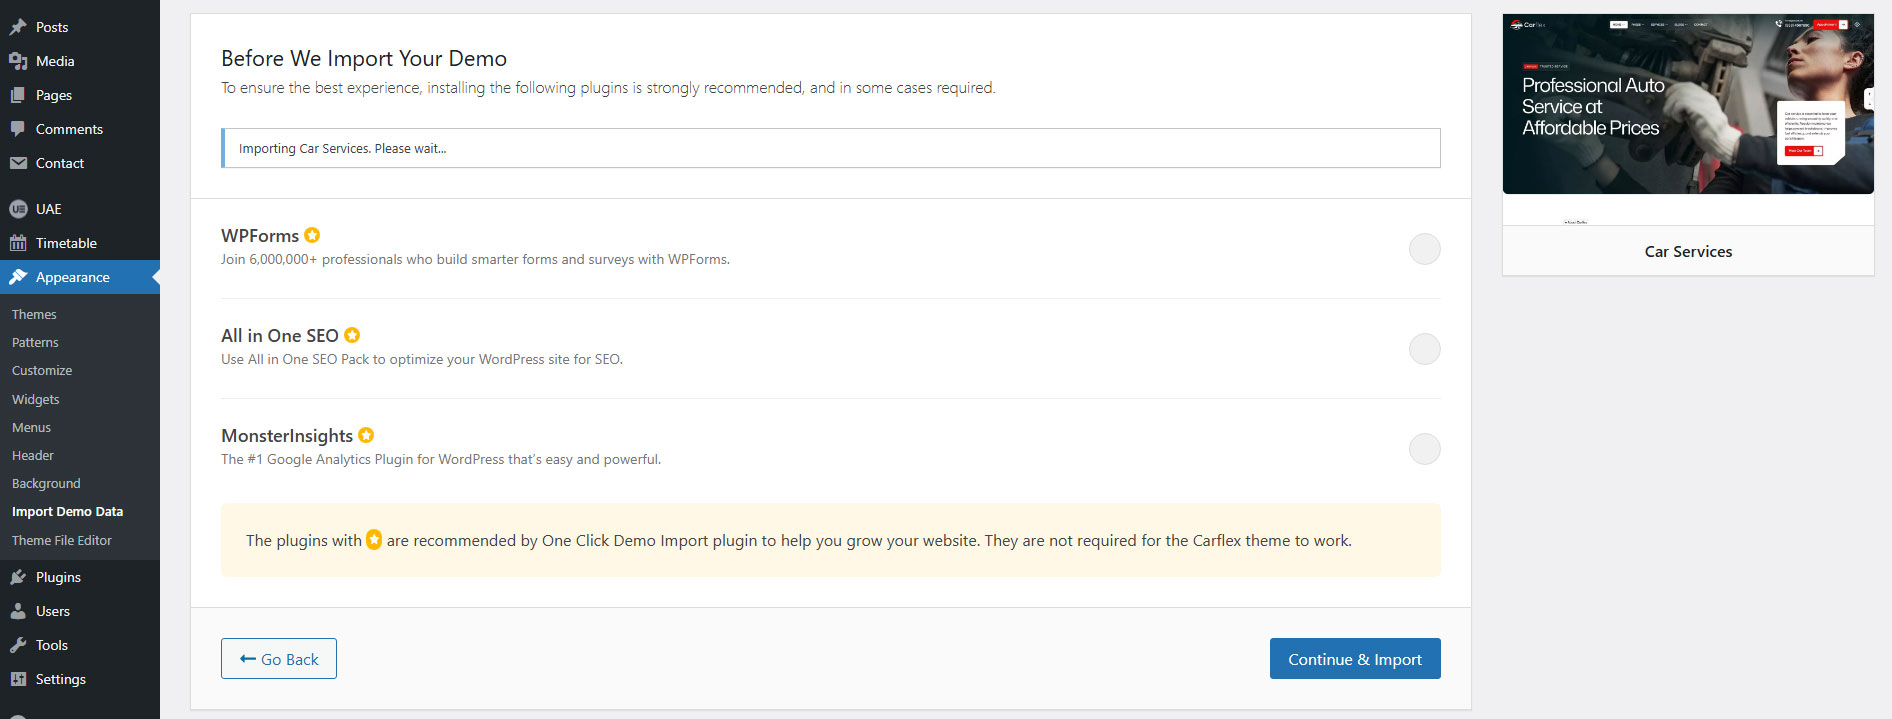1892x719 pixels.
Task: Click the Tools wrench icon
Action: 18,645
